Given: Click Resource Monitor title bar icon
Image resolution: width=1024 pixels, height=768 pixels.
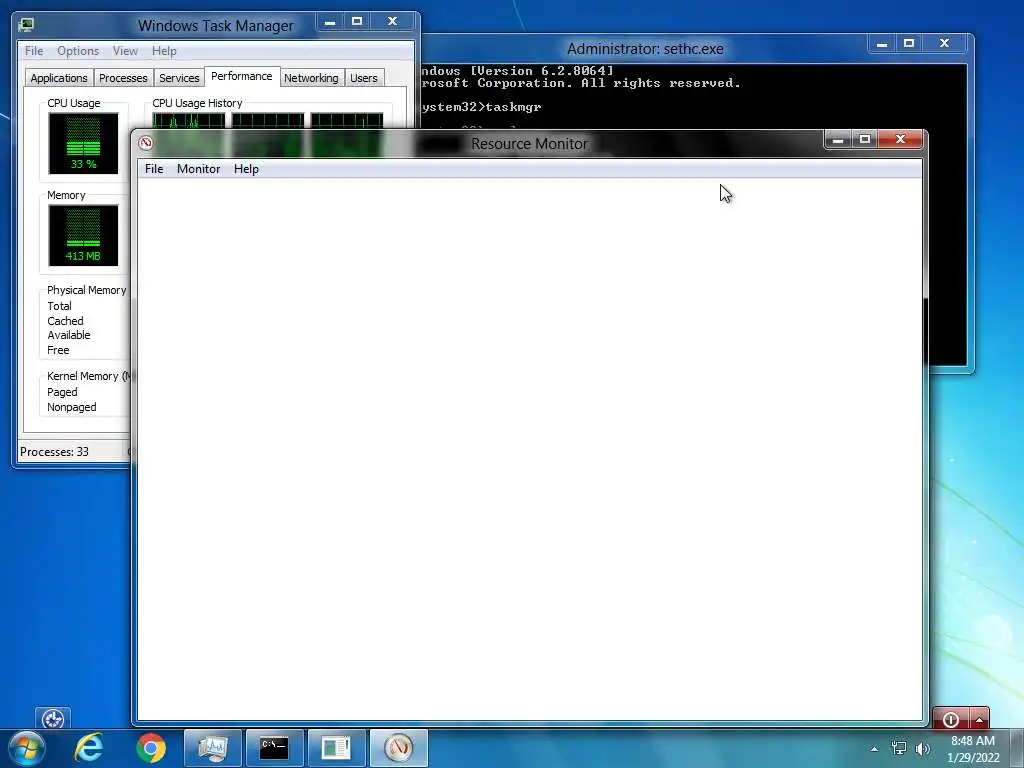Looking at the screenshot, I should point(146,143).
